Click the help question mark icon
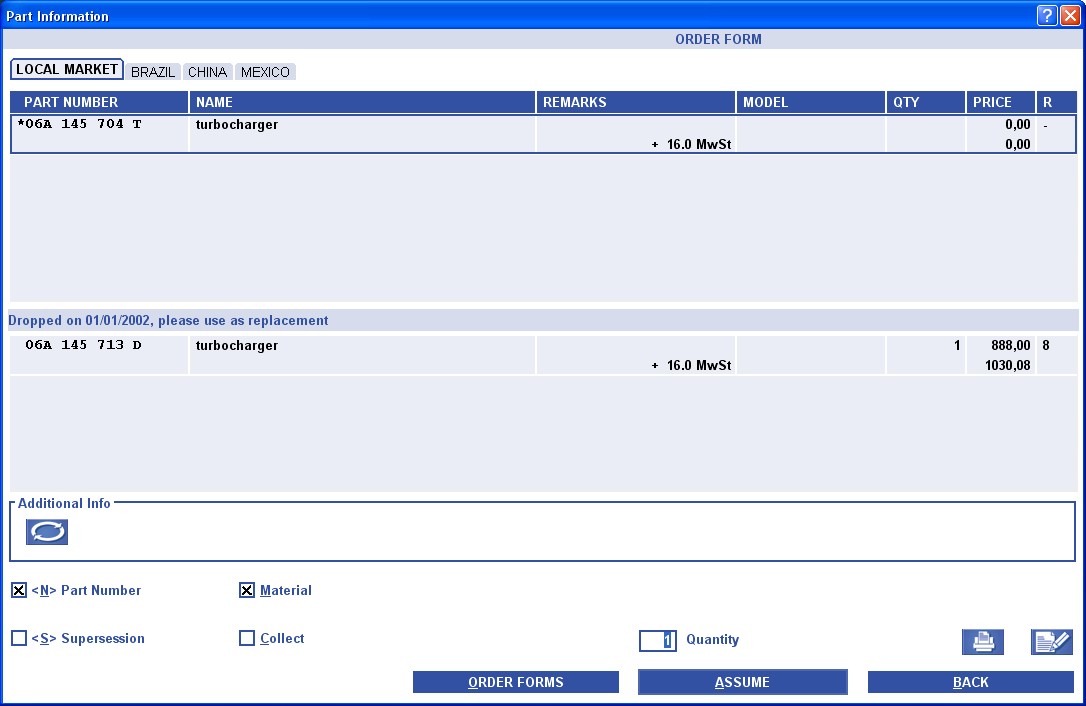 1047,15
